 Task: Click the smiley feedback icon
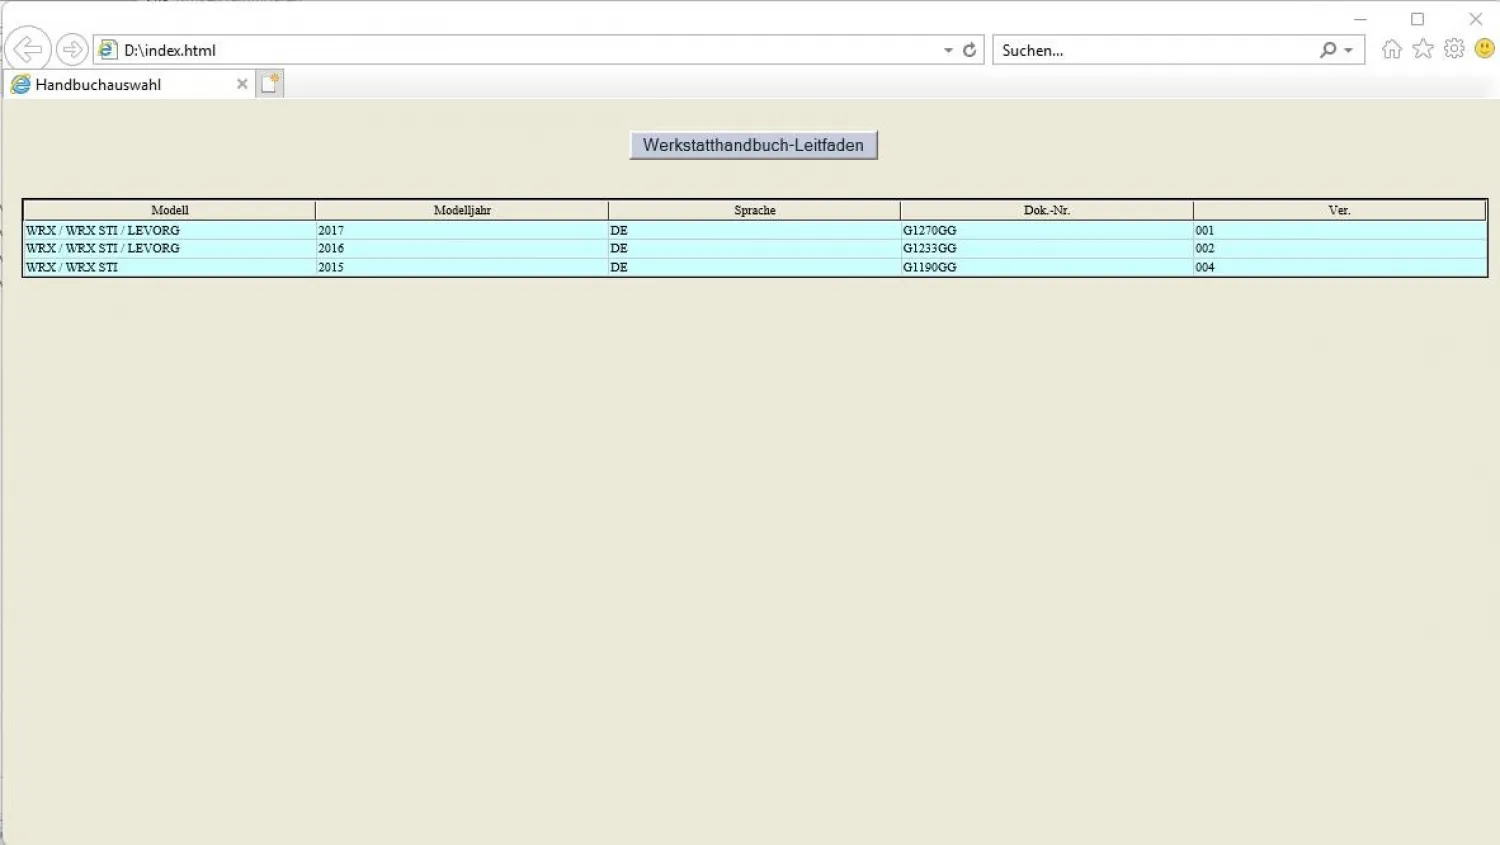coord(1485,49)
